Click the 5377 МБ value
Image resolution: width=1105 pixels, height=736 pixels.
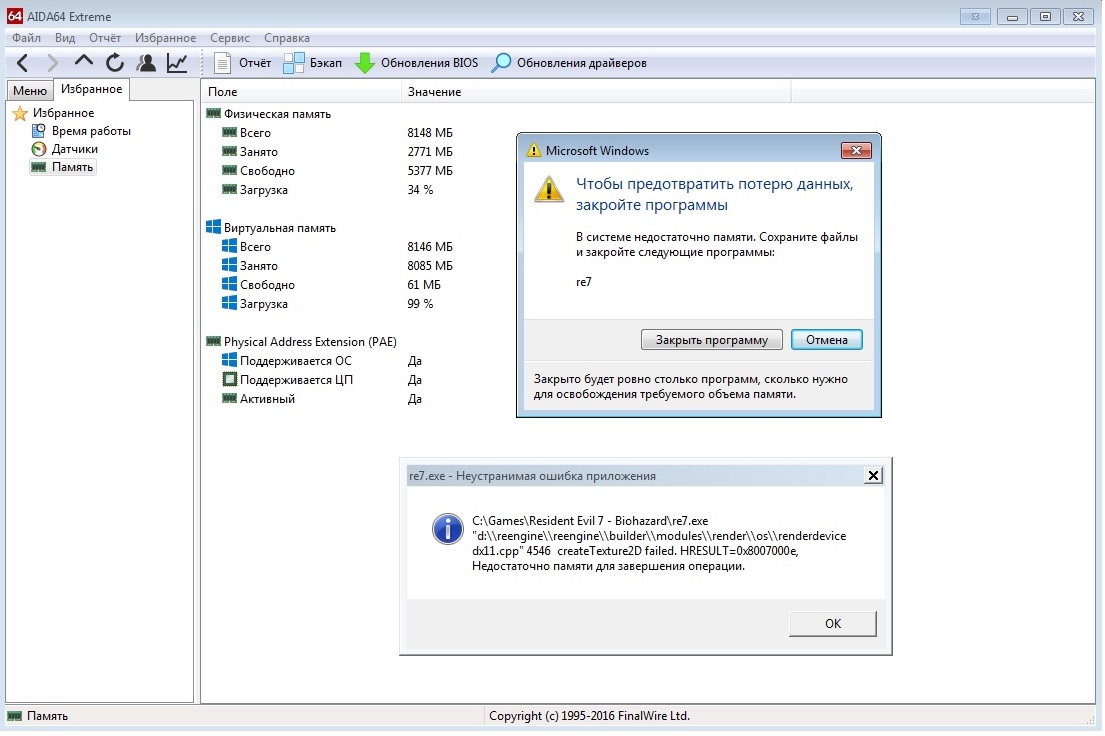(430, 171)
